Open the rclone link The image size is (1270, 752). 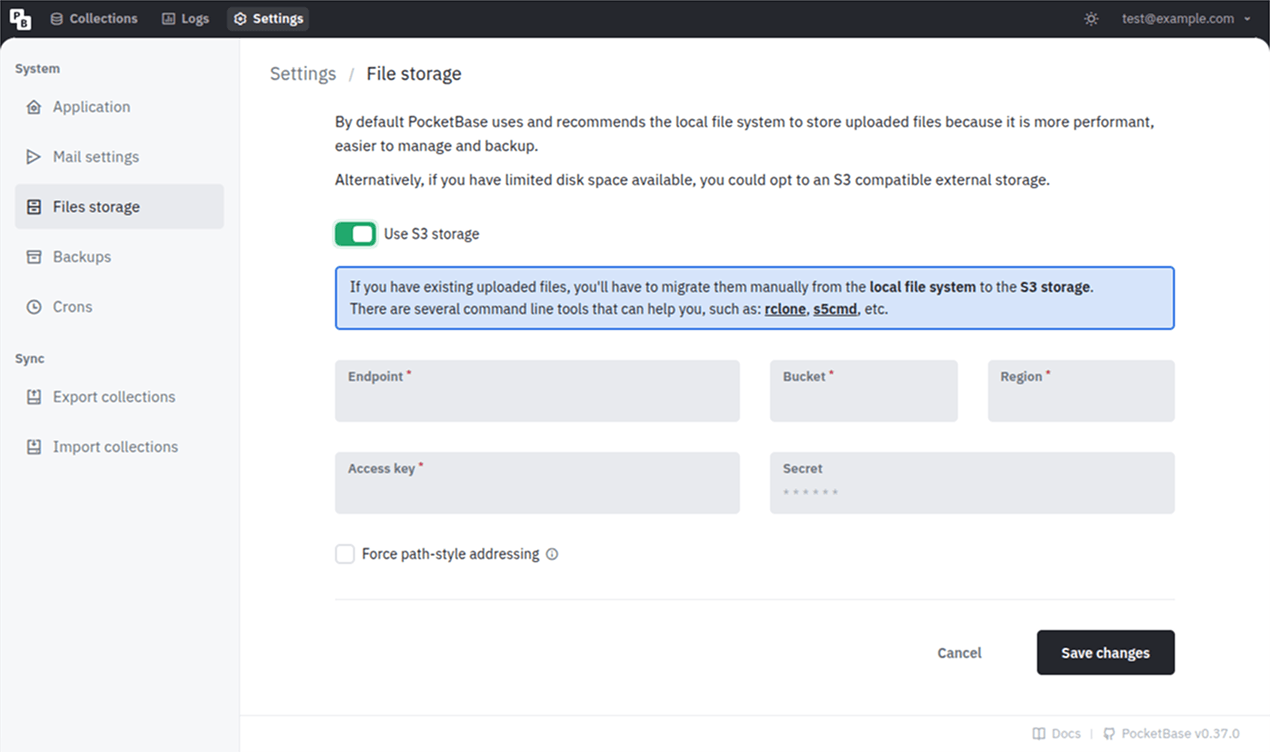point(785,309)
